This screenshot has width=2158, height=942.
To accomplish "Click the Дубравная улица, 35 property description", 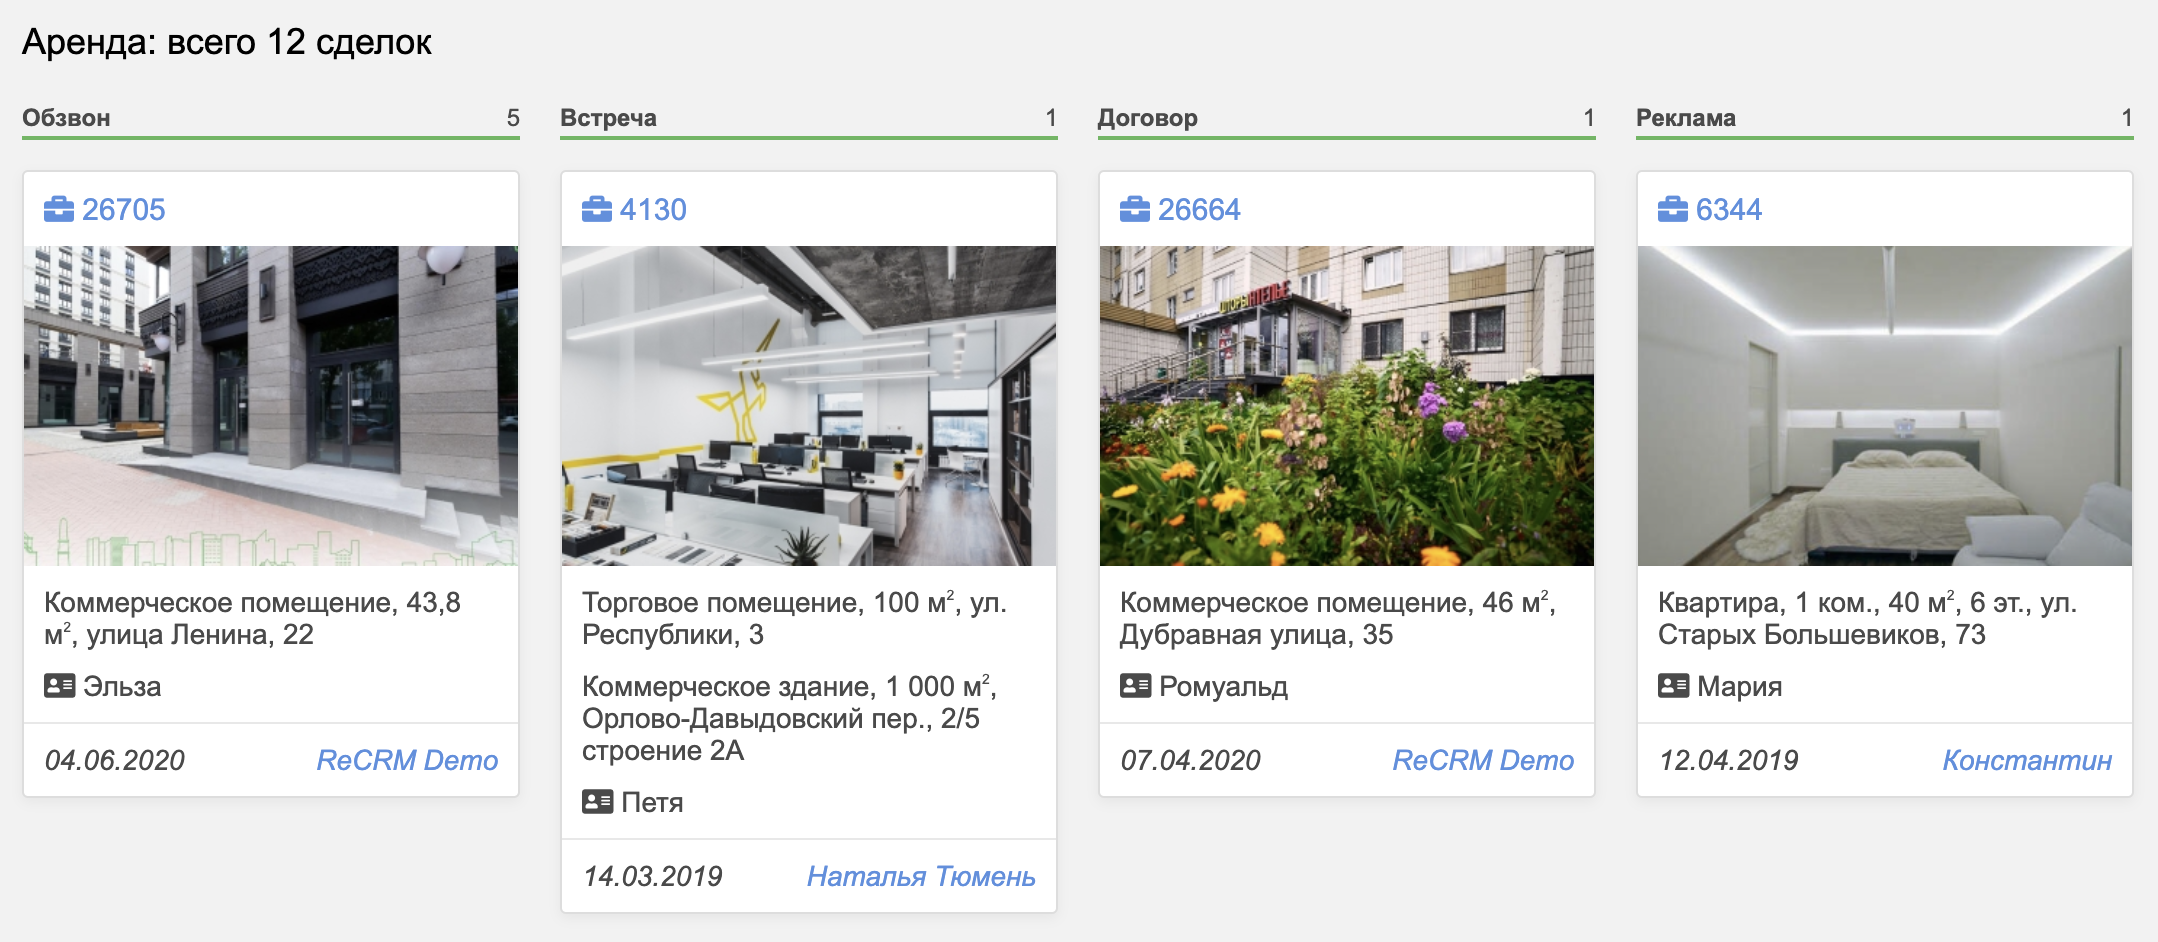I will (1338, 618).
